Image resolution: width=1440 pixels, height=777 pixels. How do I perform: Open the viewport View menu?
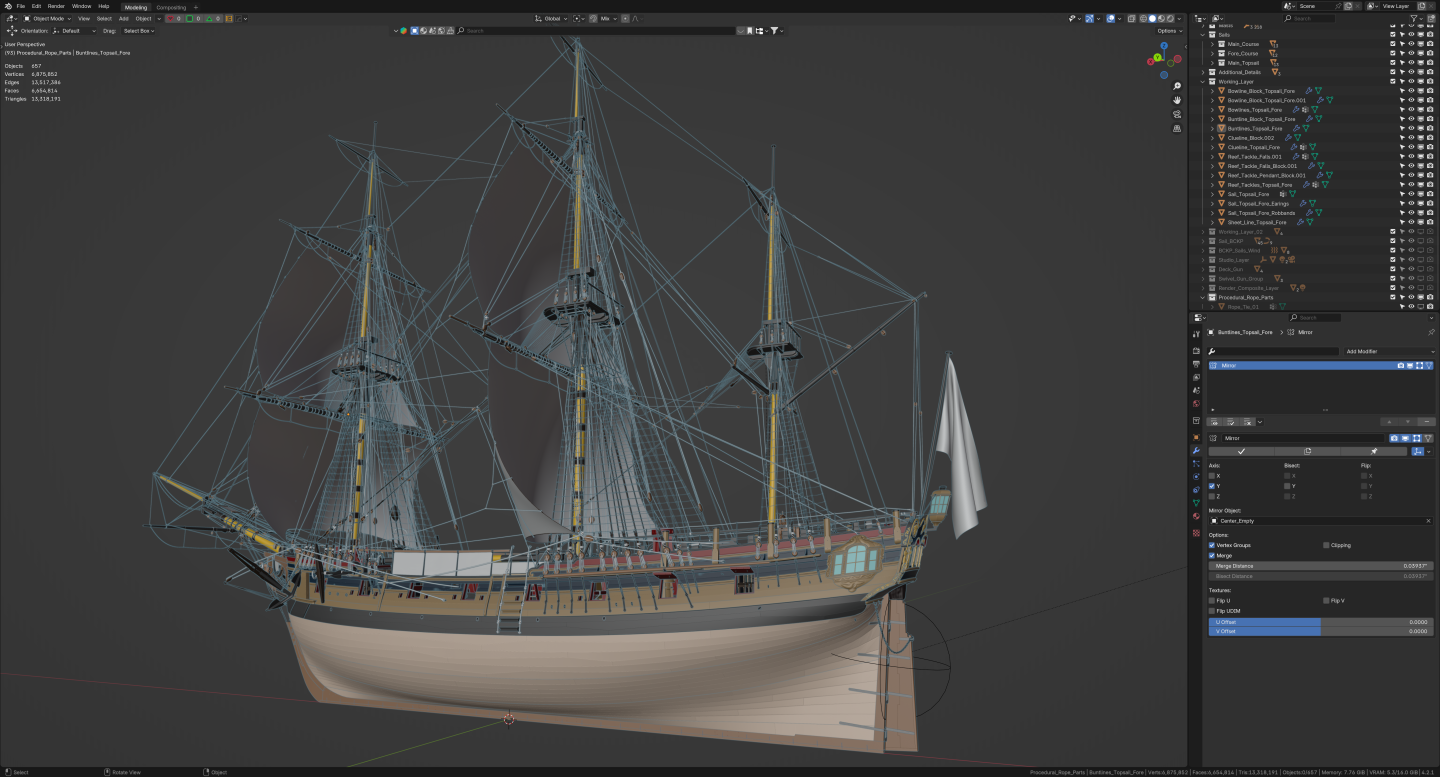click(x=84, y=18)
